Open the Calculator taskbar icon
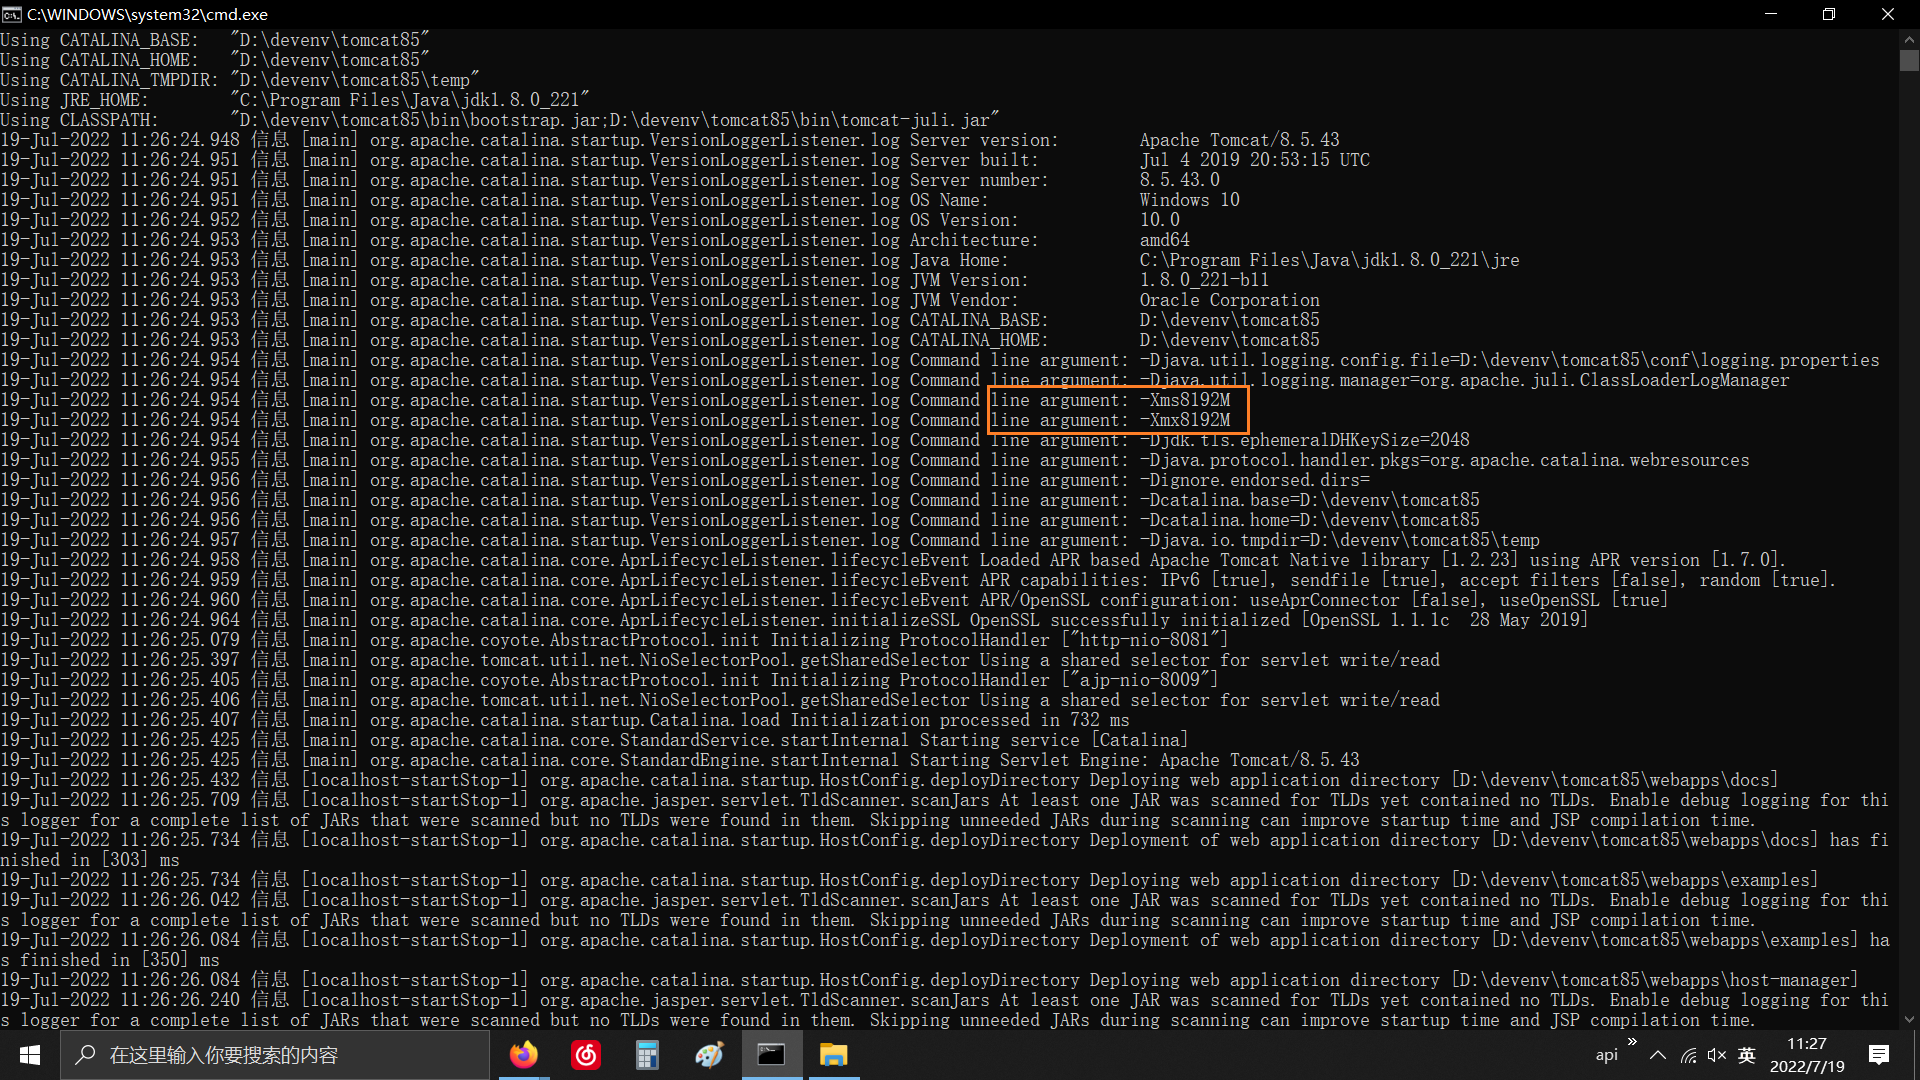This screenshot has height=1080, width=1920. point(647,1055)
